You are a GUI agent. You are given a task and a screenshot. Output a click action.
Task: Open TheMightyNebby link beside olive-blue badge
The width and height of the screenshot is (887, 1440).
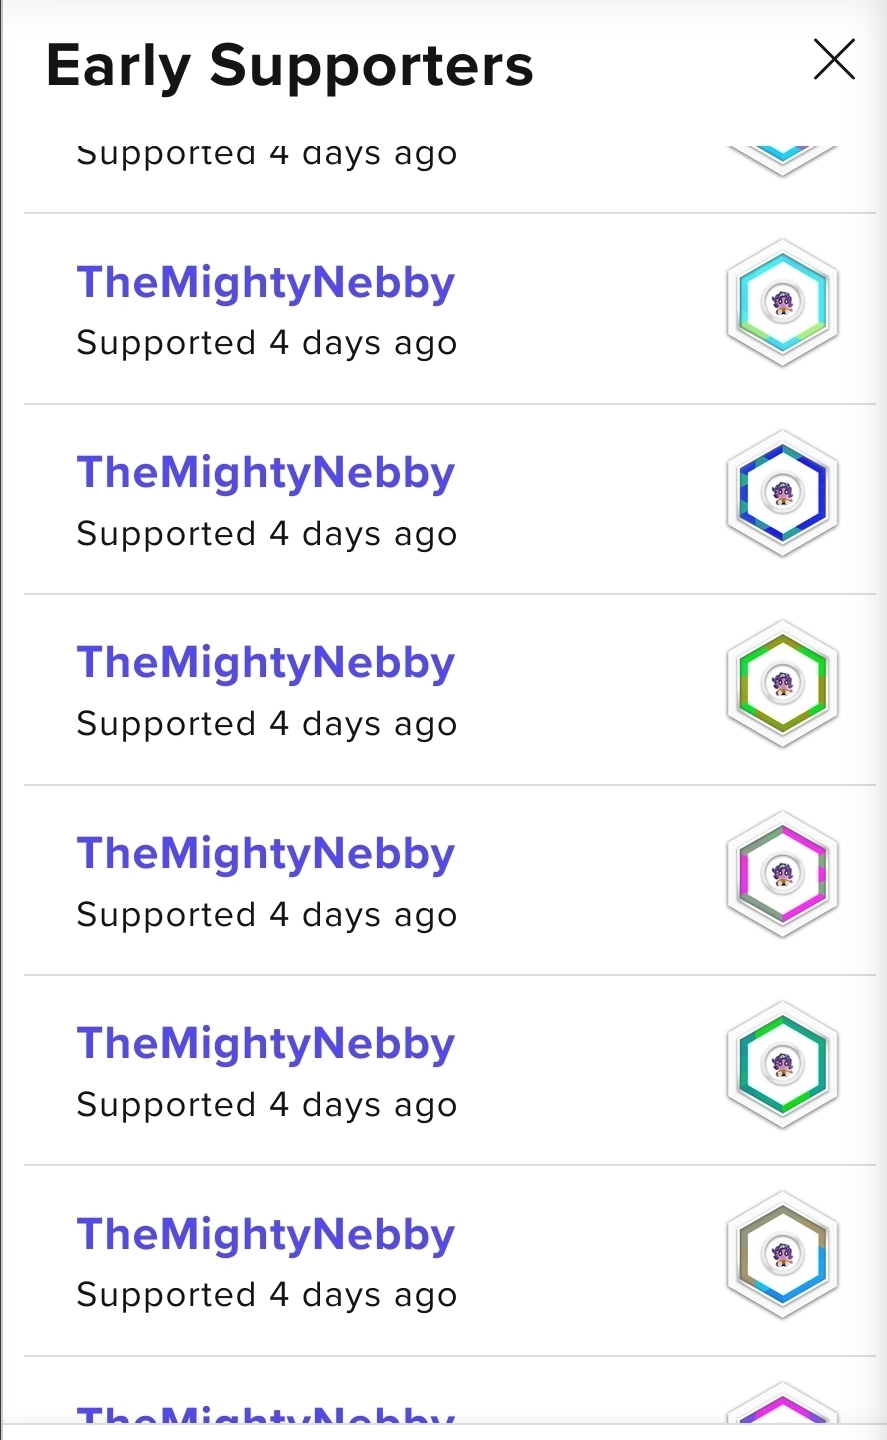click(266, 1235)
